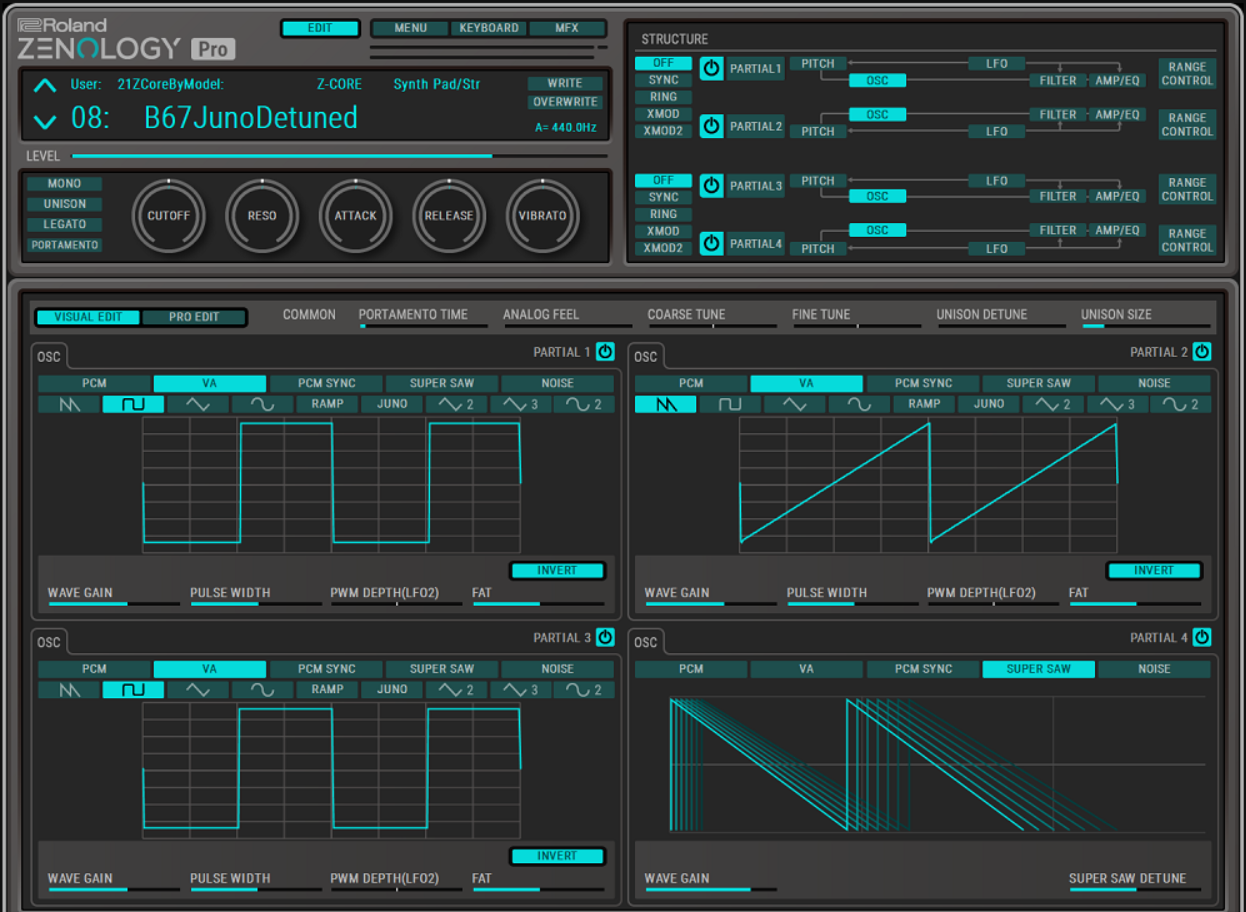The height and width of the screenshot is (912, 1246).
Task: Choose the sine waveform icon in Partial 3
Action: (x=262, y=689)
